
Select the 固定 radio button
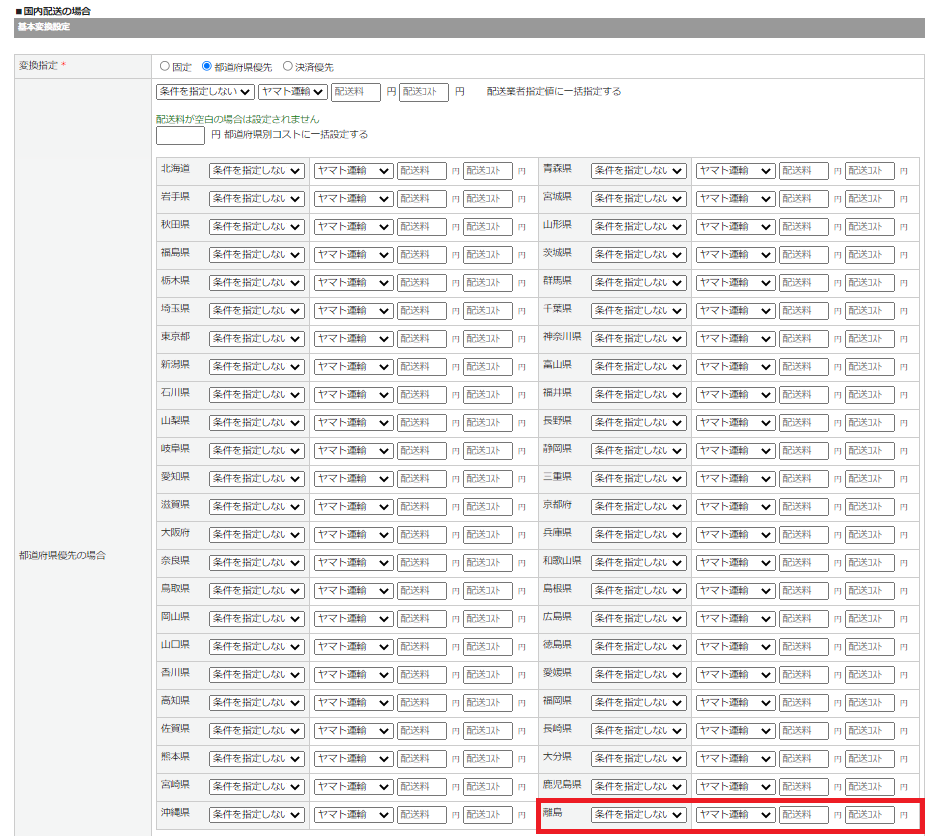166,67
